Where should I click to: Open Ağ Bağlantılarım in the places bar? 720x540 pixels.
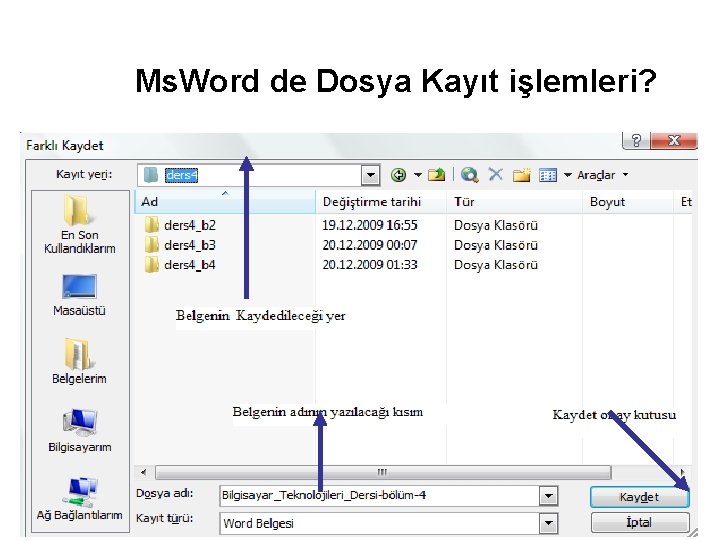click(79, 498)
